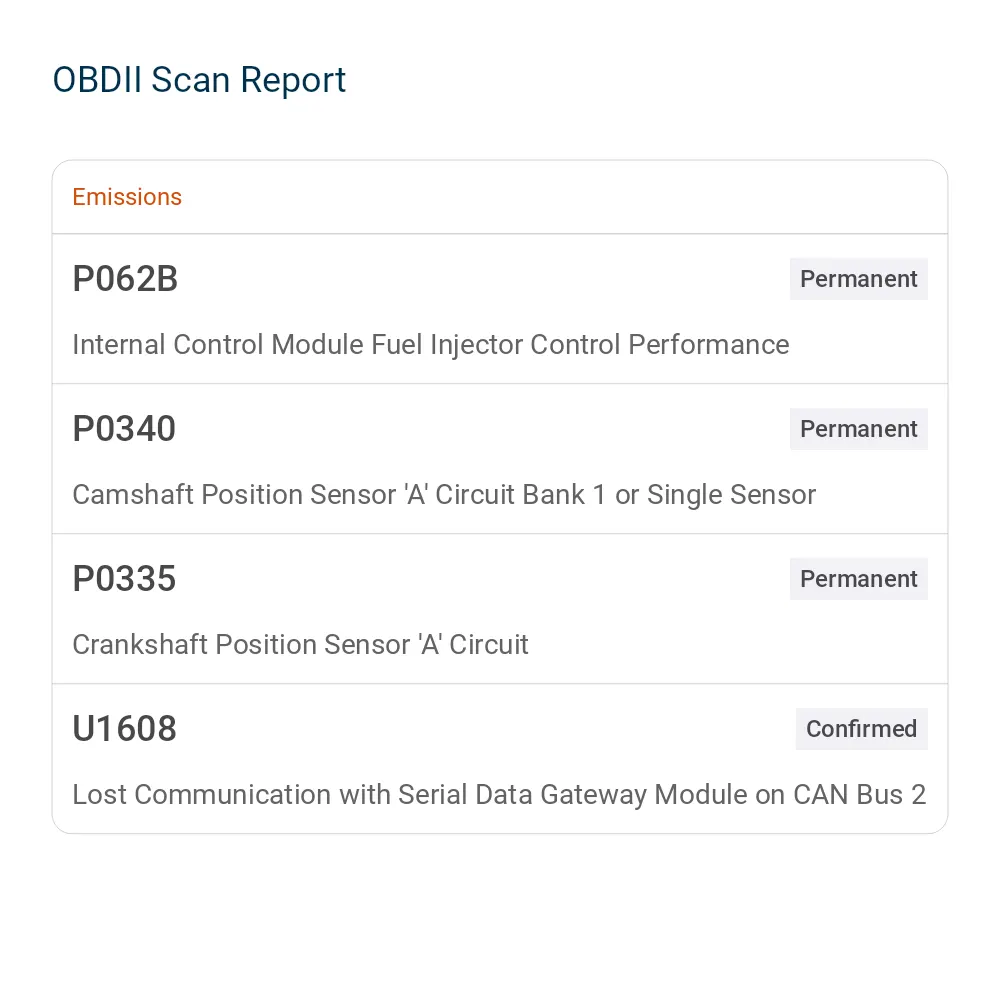The height and width of the screenshot is (1000, 1000).
Task: Open the U1608 trouble code entry
Action: pyautogui.click(x=124, y=728)
